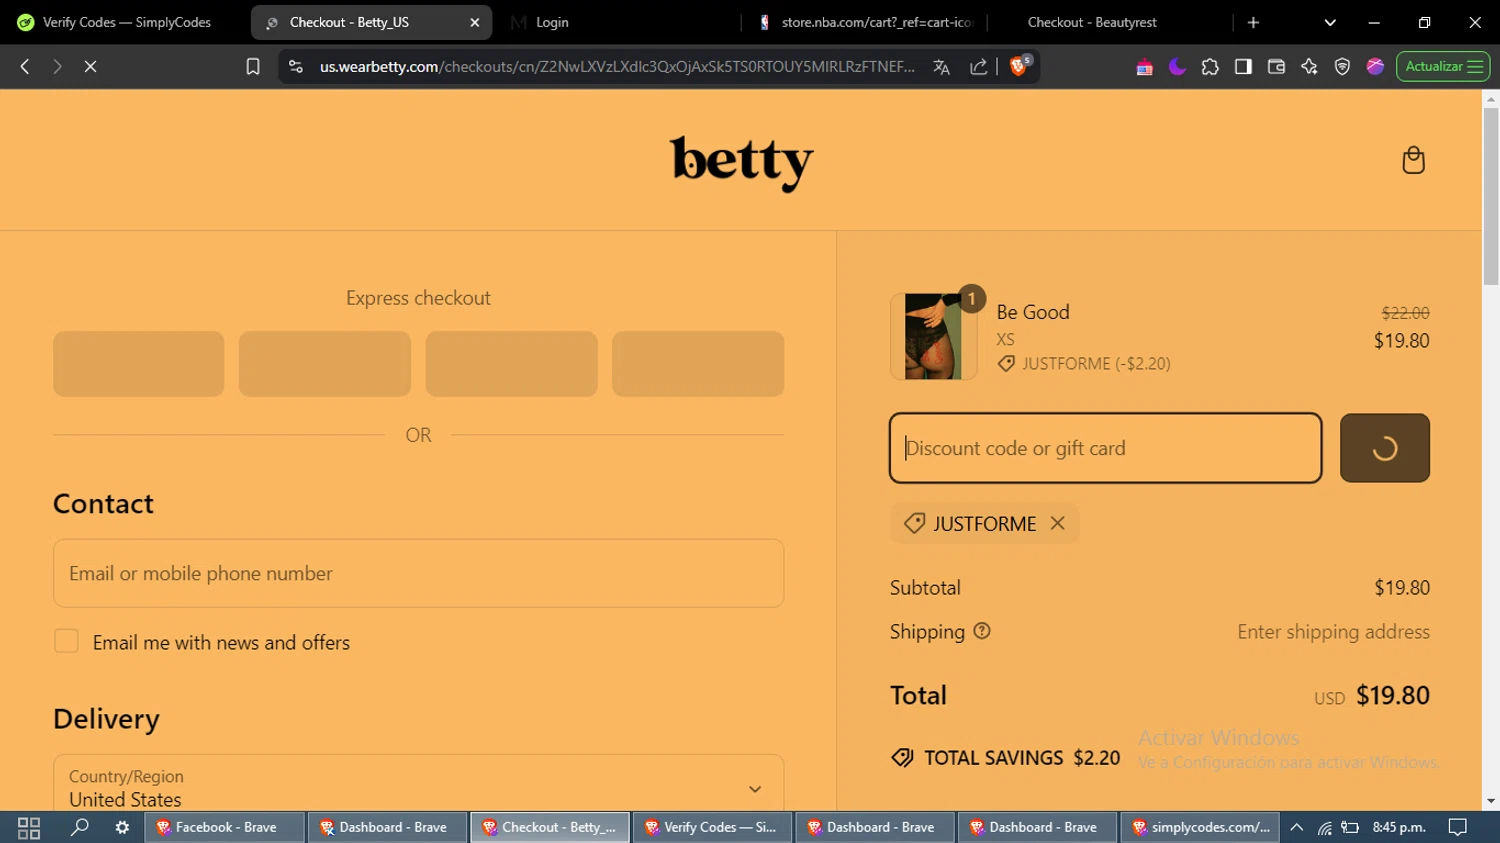Click the shipping help question mark icon
This screenshot has width=1500, height=843.
(x=982, y=631)
